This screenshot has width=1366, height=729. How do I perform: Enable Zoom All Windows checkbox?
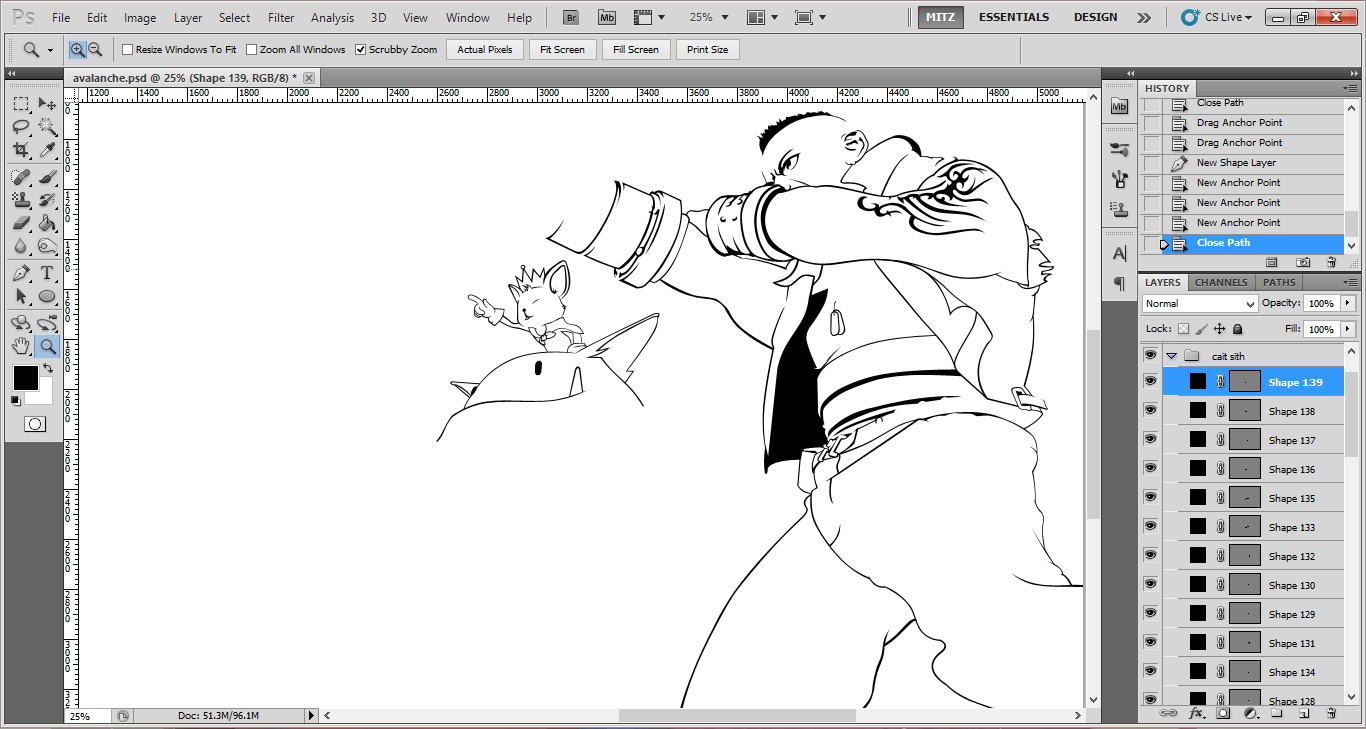point(251,49)
